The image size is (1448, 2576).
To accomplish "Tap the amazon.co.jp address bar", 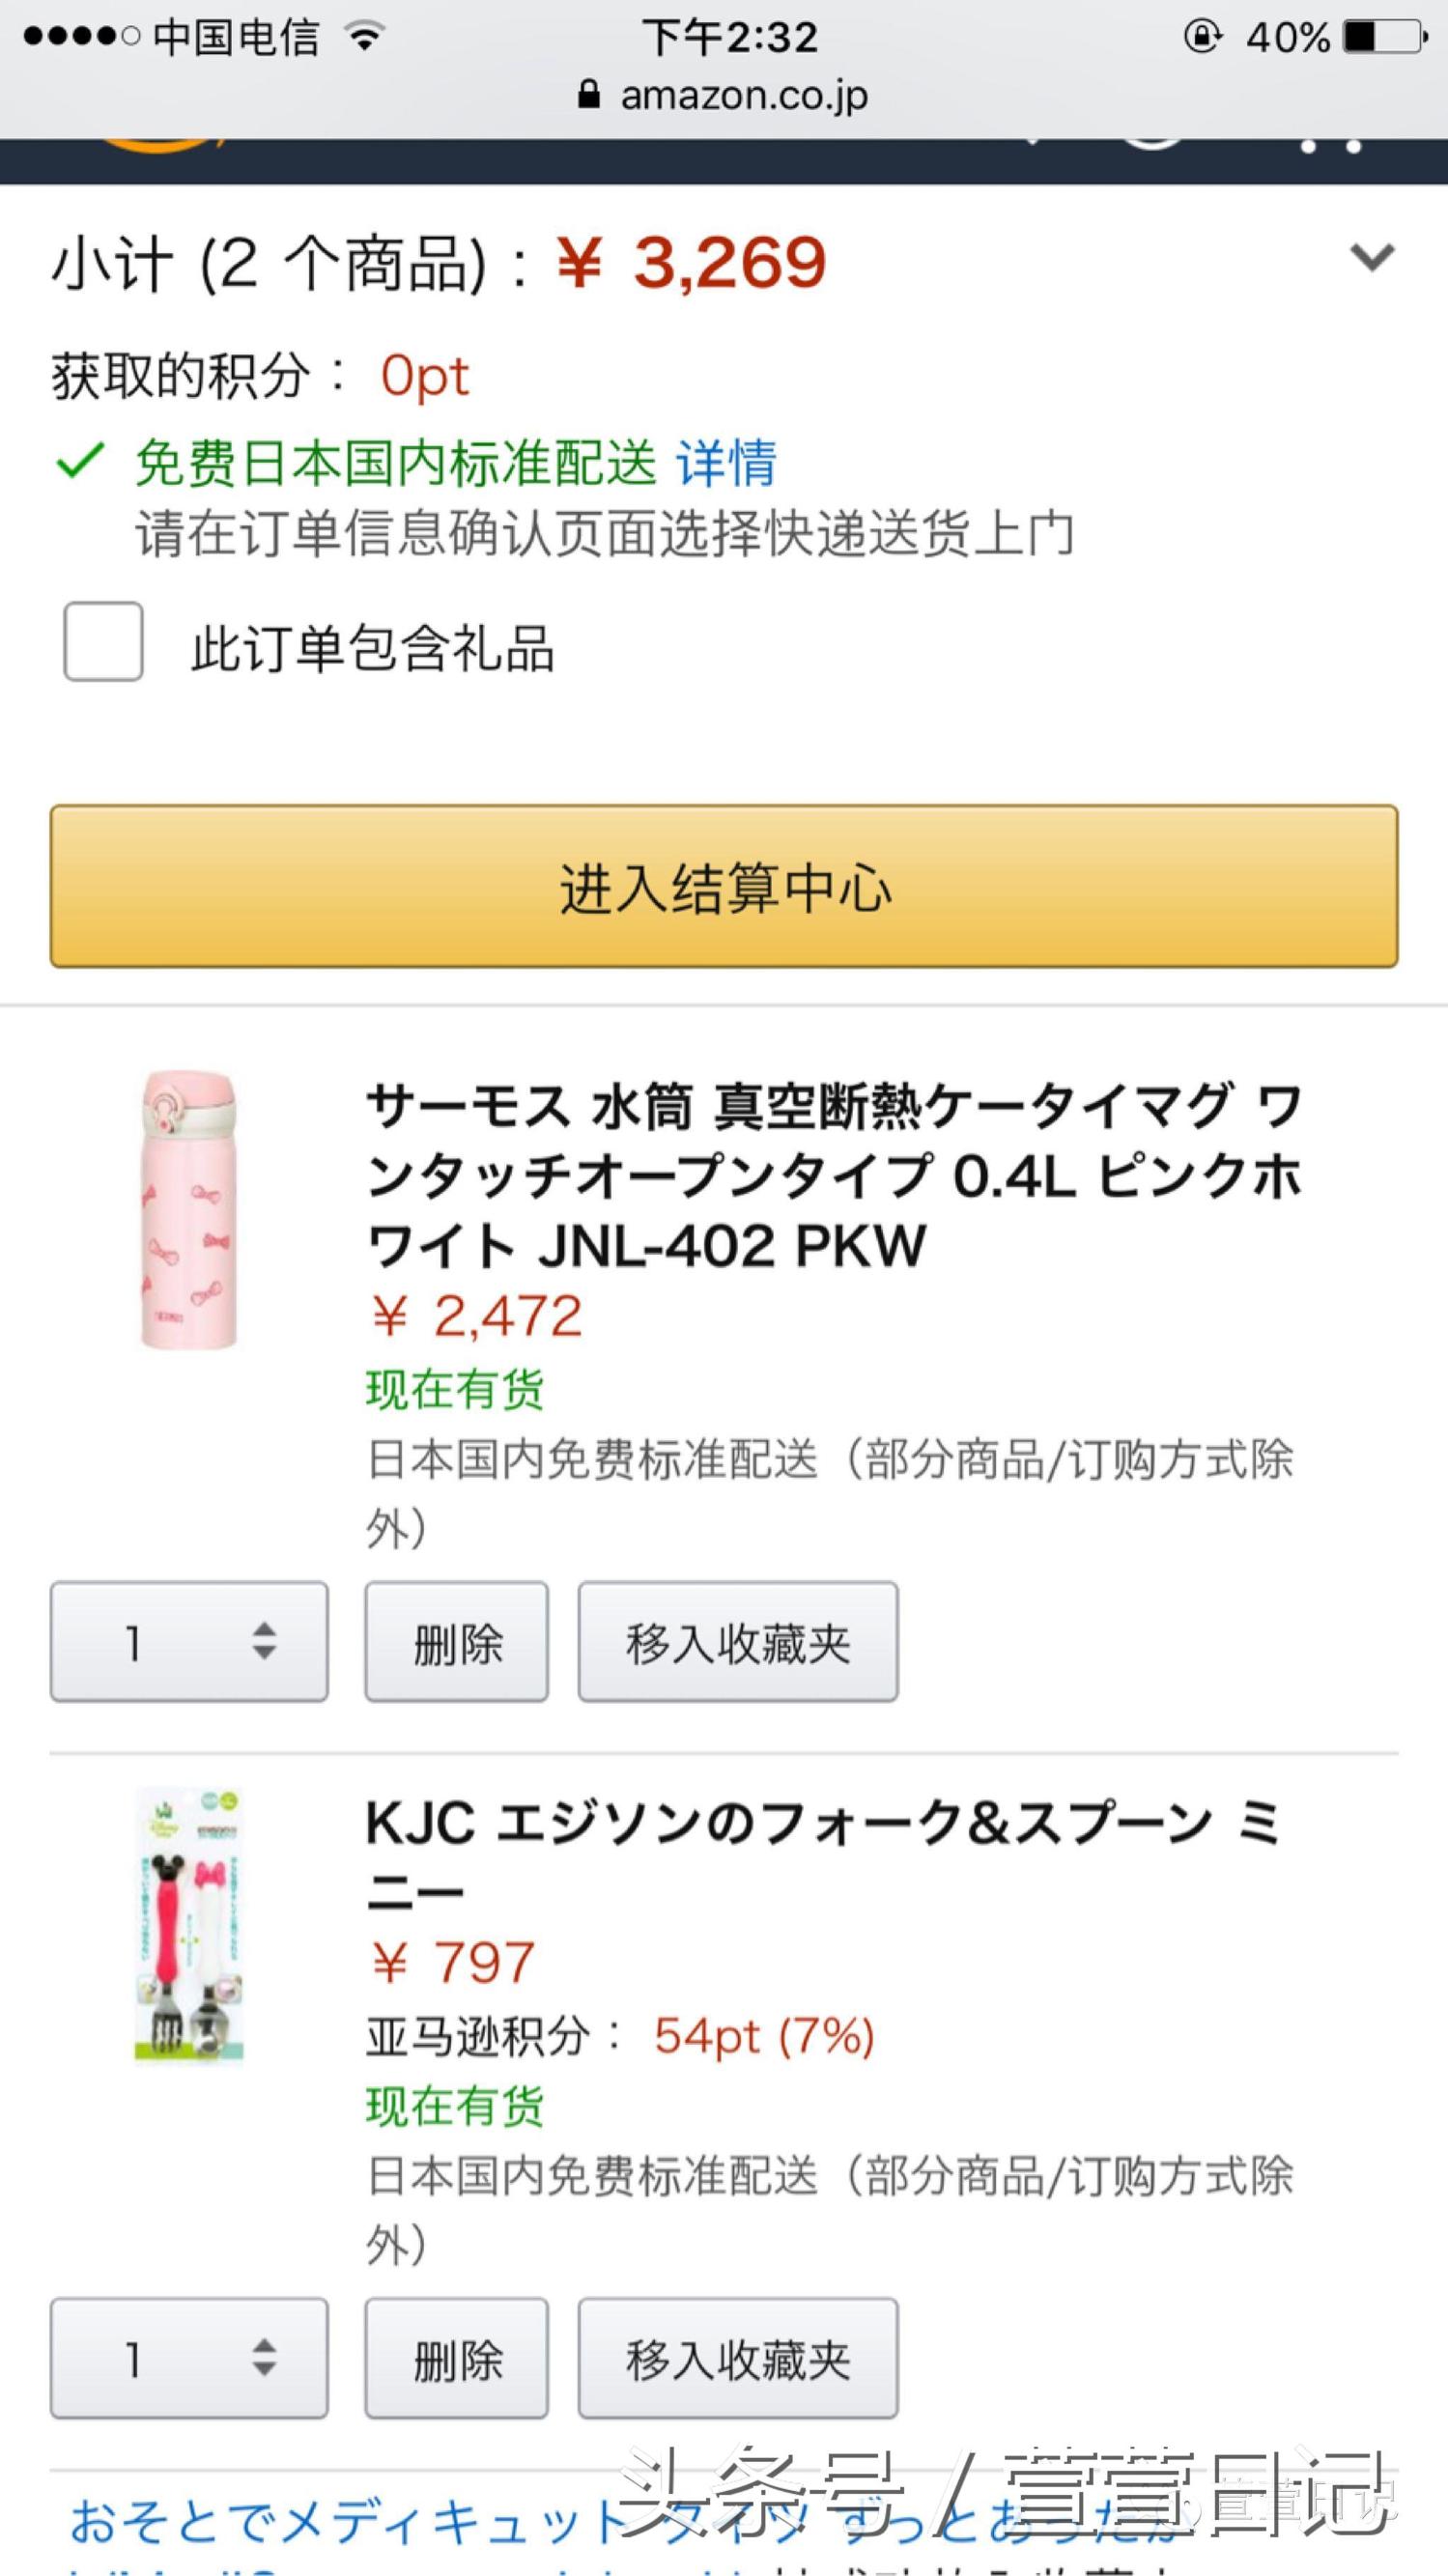I will [742, 95].
